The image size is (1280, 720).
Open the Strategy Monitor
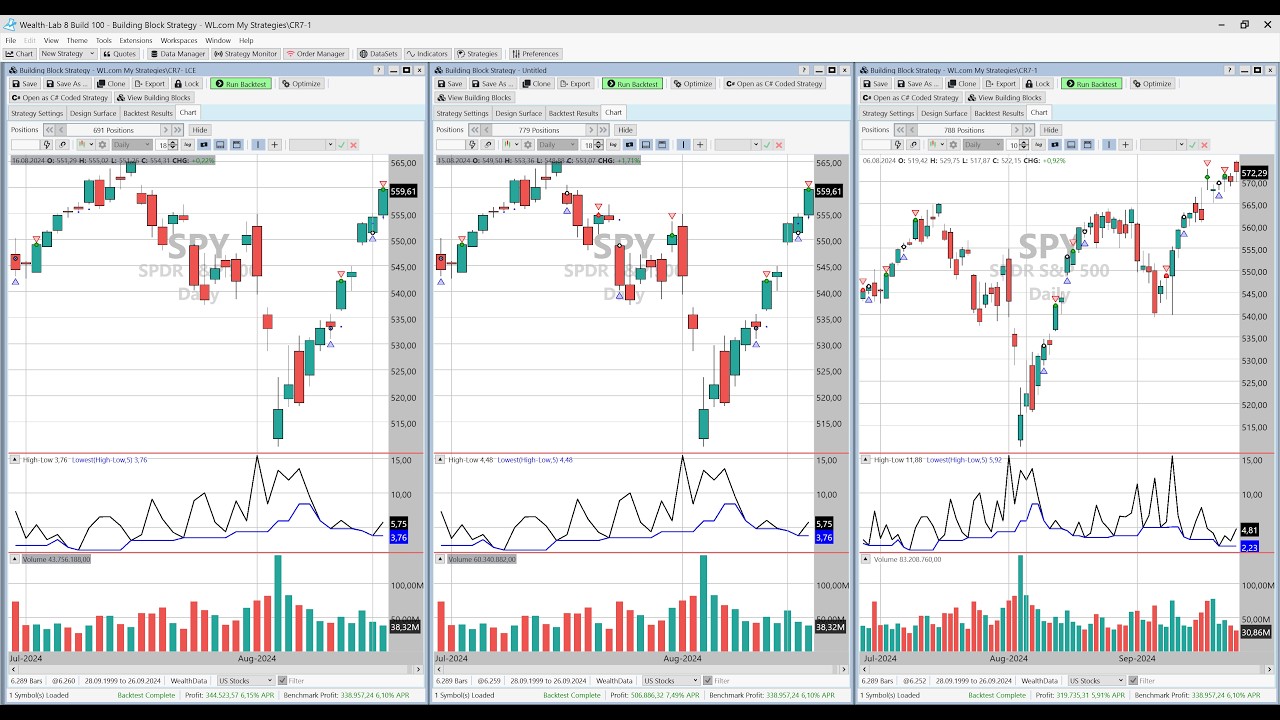pos(245,54)
